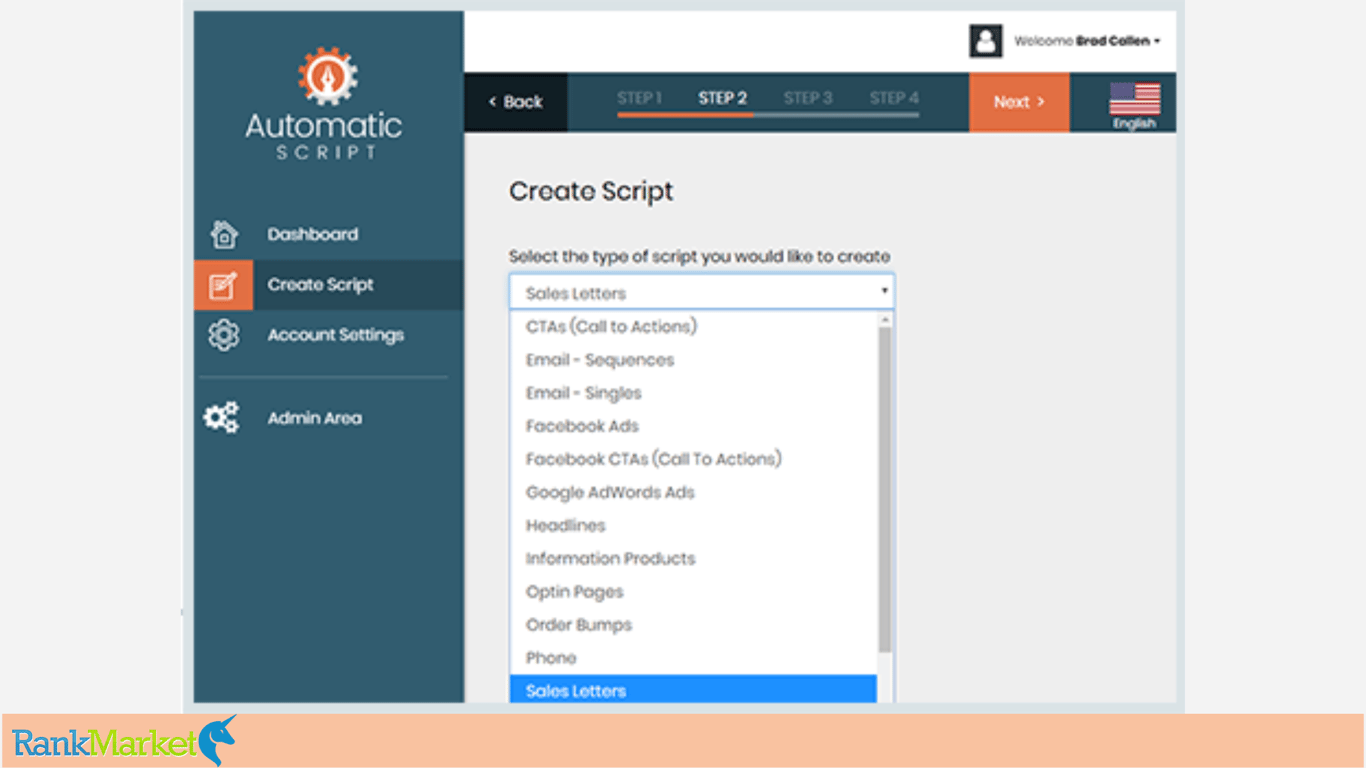Switch to STEP 1 tab
This screenshot has height=768, width=1366.
pyautogui.click(x=640, y=98)
